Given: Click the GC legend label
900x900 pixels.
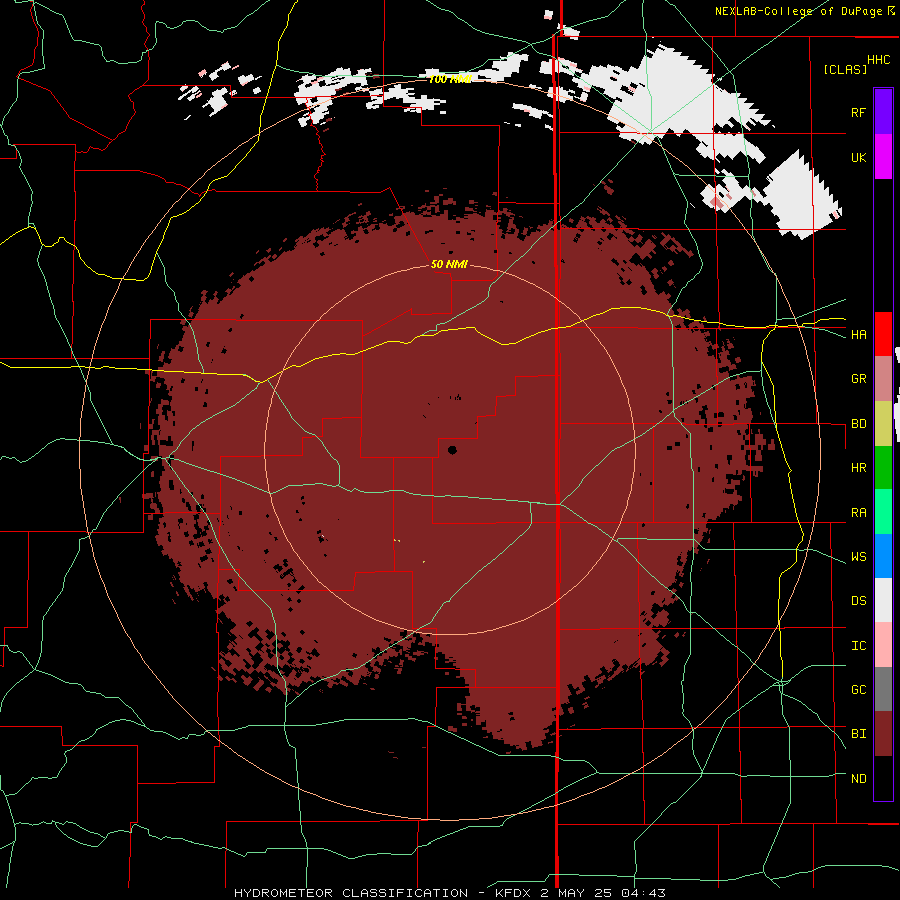Looking at the screenshot, I should 858,690.
